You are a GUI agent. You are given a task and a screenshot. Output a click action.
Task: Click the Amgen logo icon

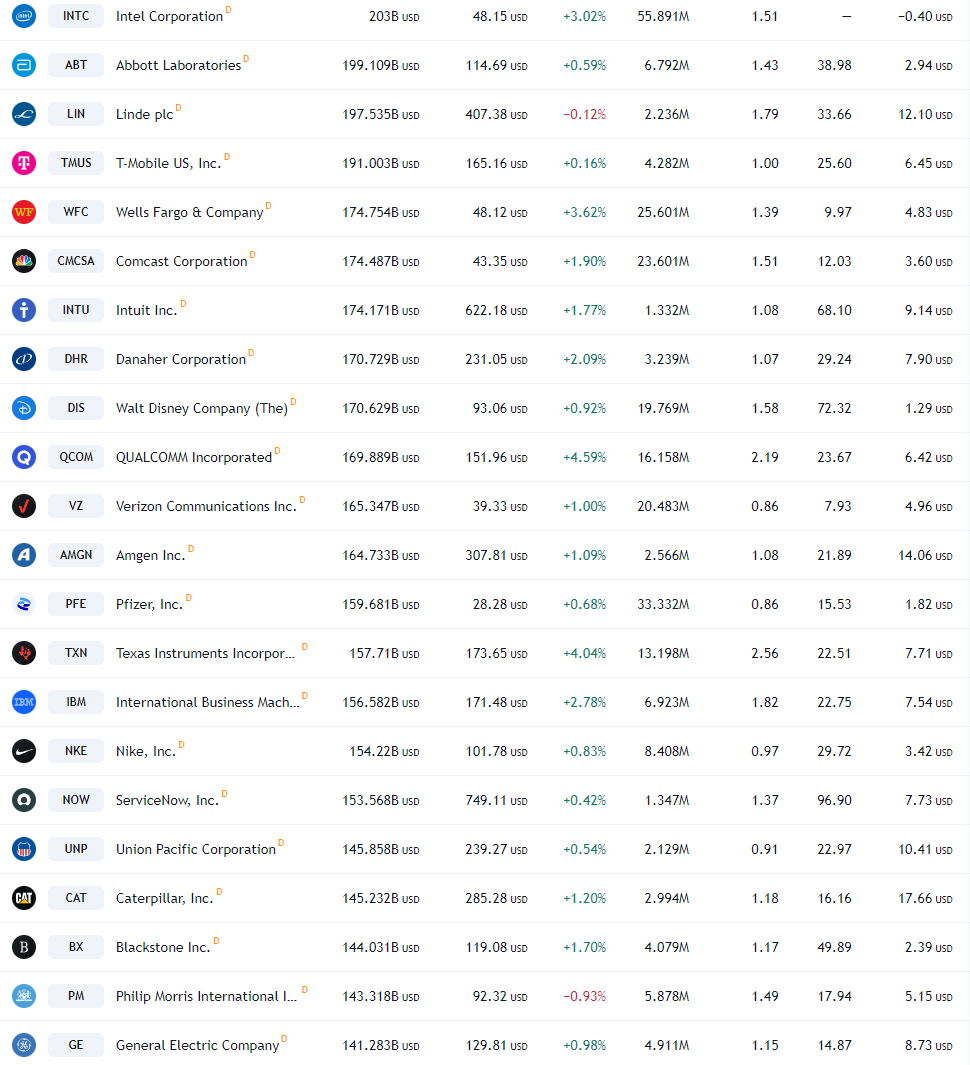[x=24, y=555]
